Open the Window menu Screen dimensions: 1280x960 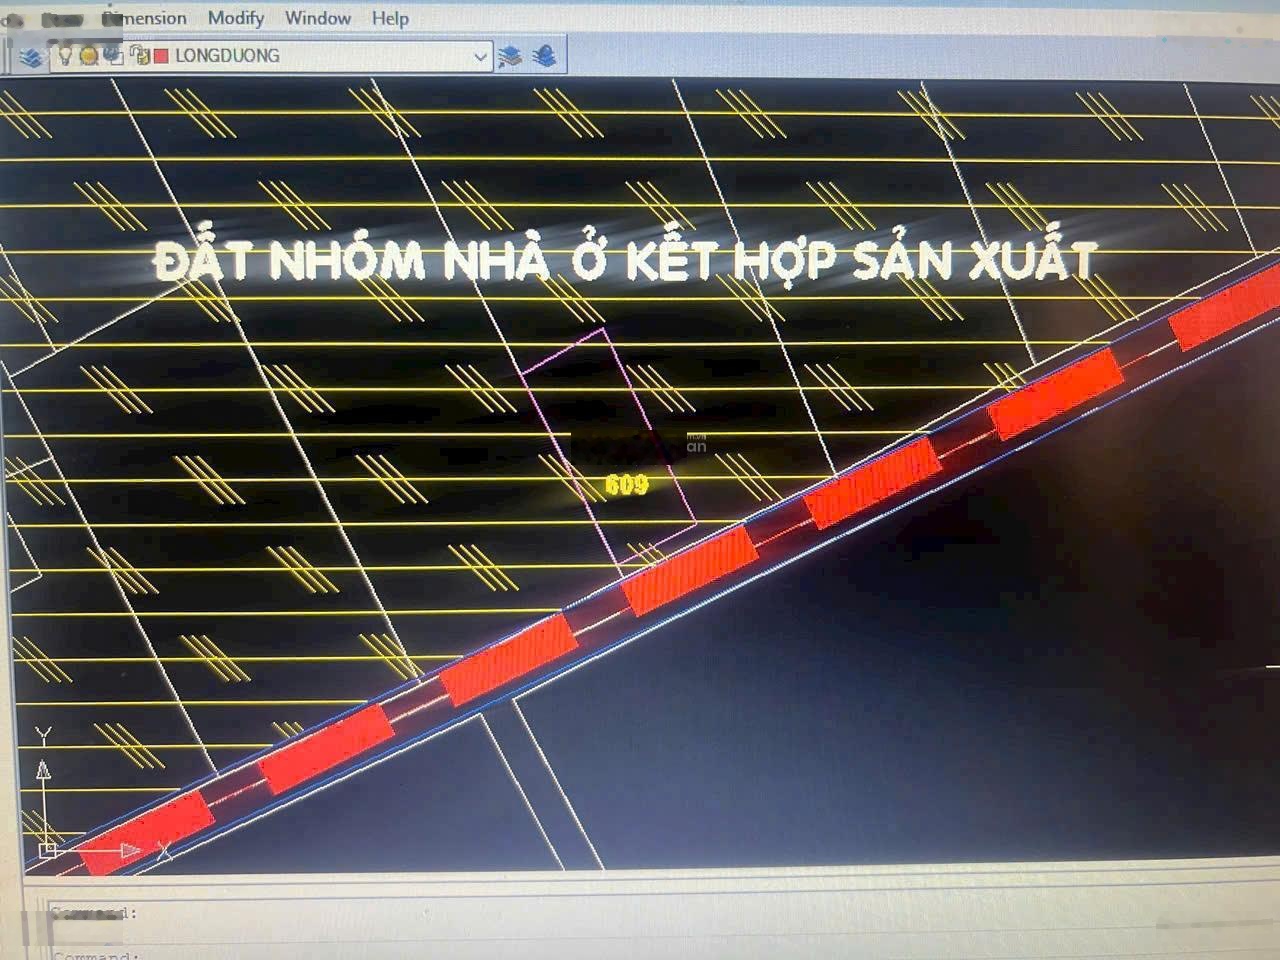tap(318, 18)
